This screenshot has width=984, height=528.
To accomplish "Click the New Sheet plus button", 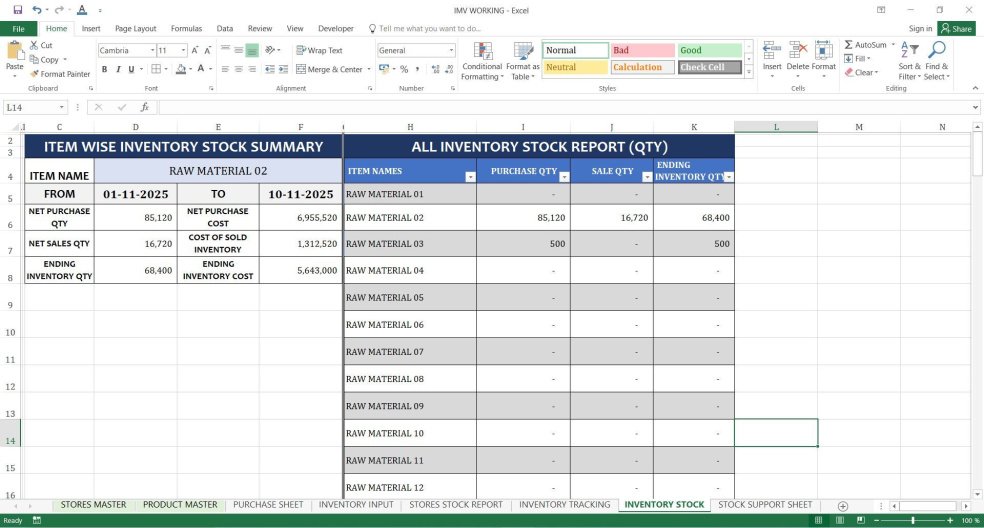I will [843, 506].
